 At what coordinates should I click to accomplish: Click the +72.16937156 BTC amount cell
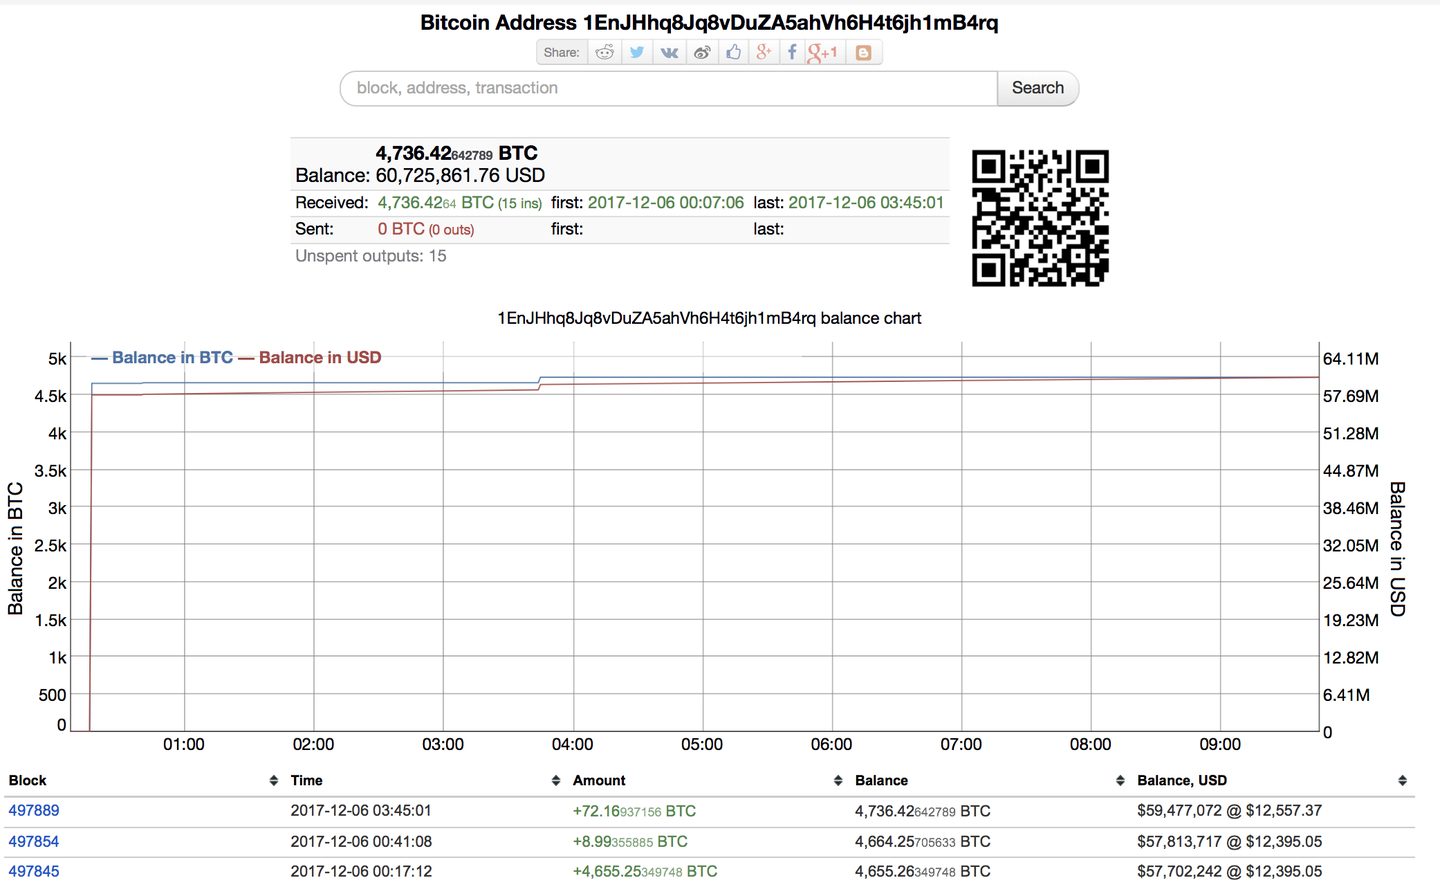[x=634, y=811]
